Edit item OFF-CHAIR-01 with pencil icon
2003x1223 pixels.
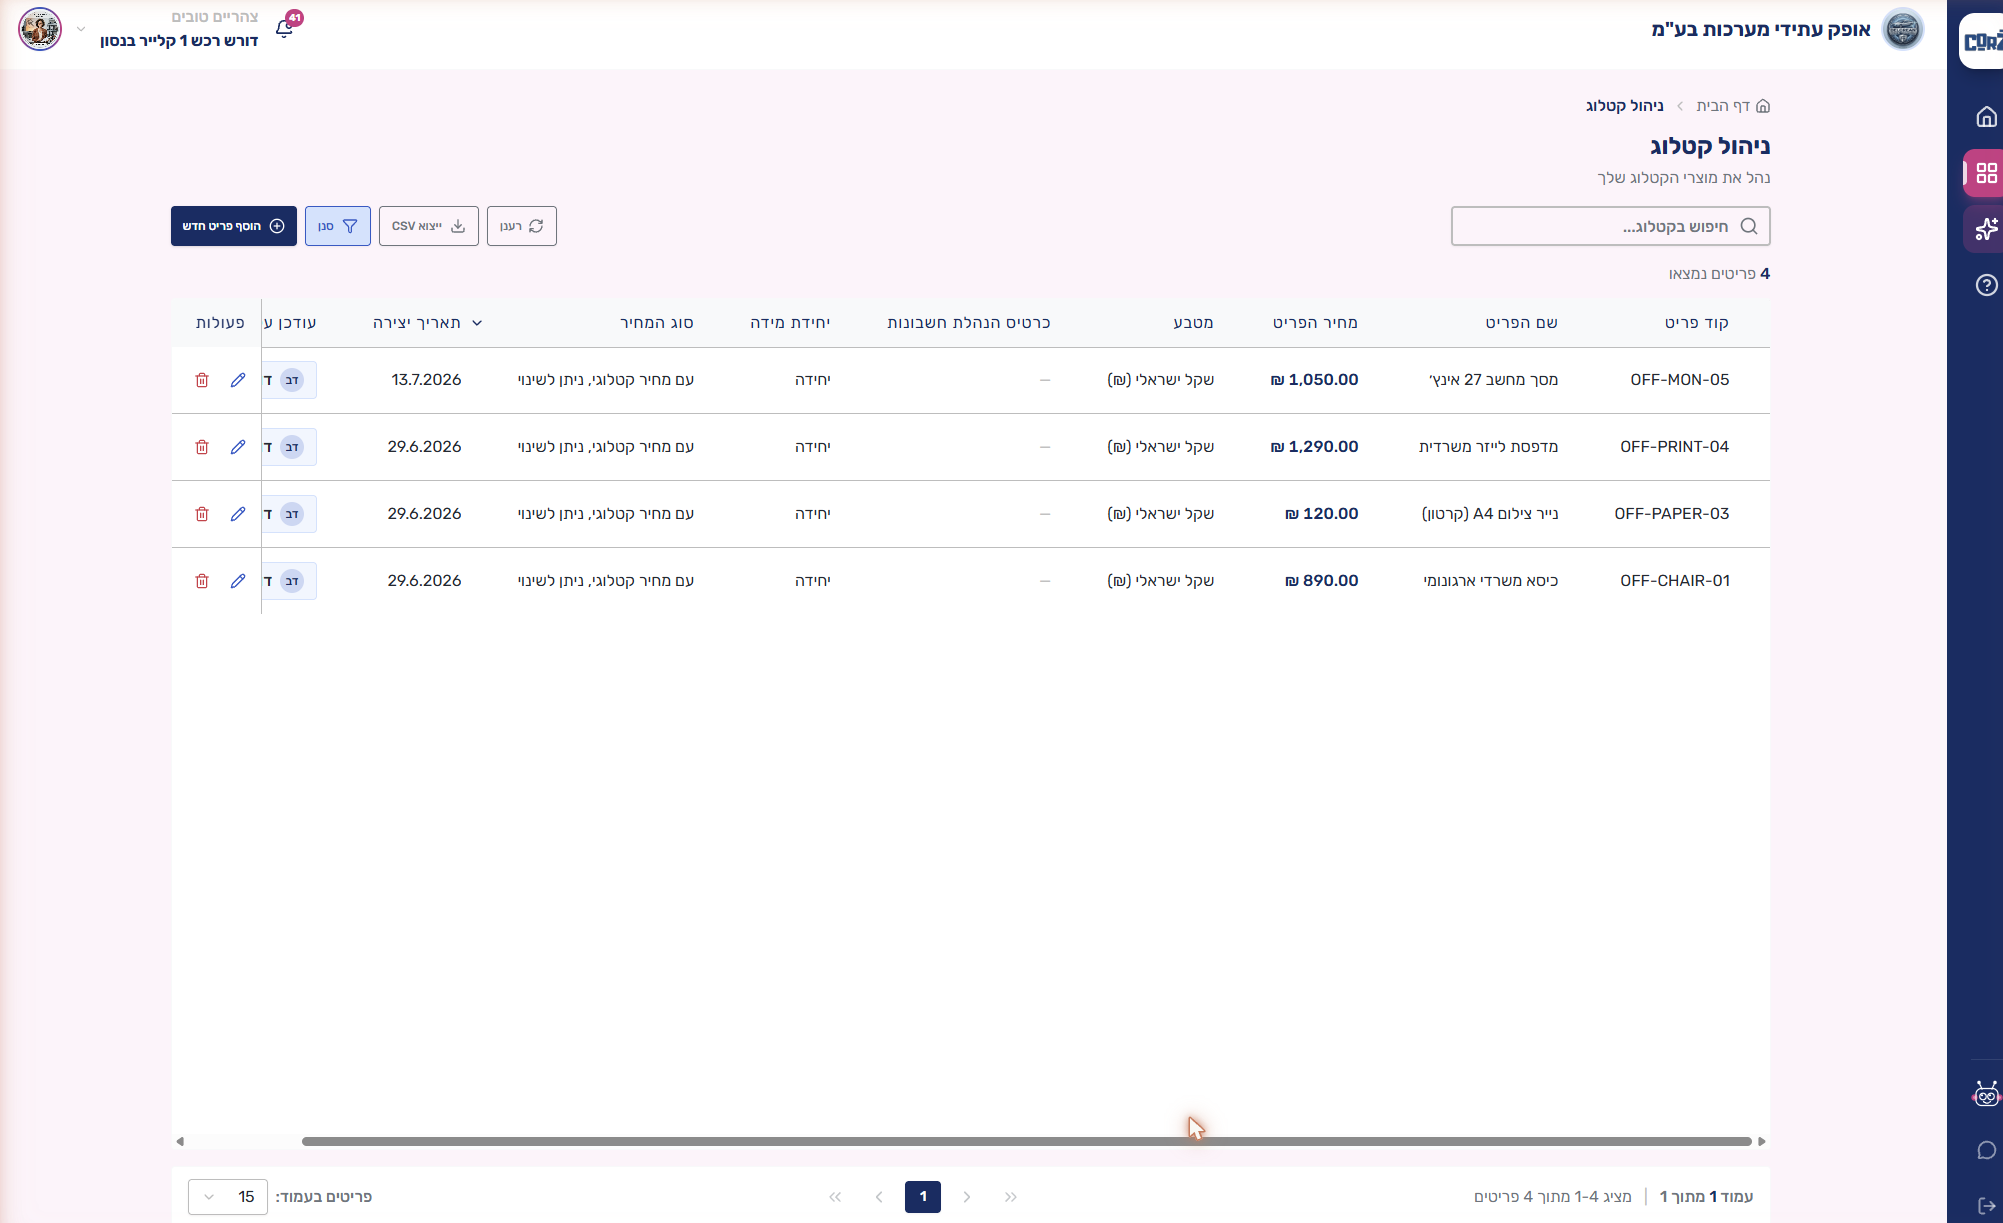(x=238, y=581)
